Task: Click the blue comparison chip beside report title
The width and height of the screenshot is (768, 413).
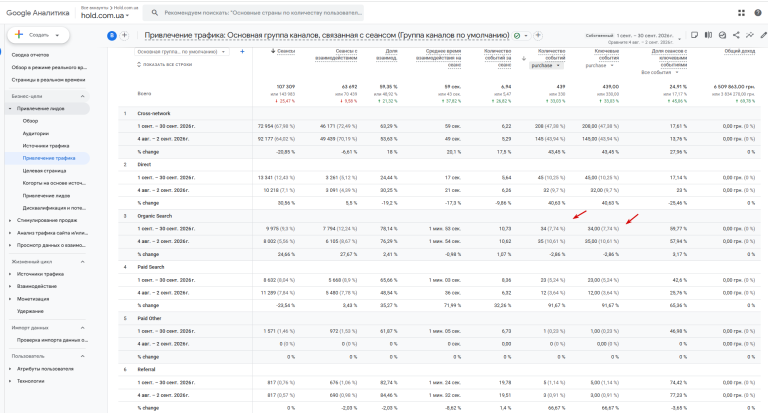Action: pos(112,35)
